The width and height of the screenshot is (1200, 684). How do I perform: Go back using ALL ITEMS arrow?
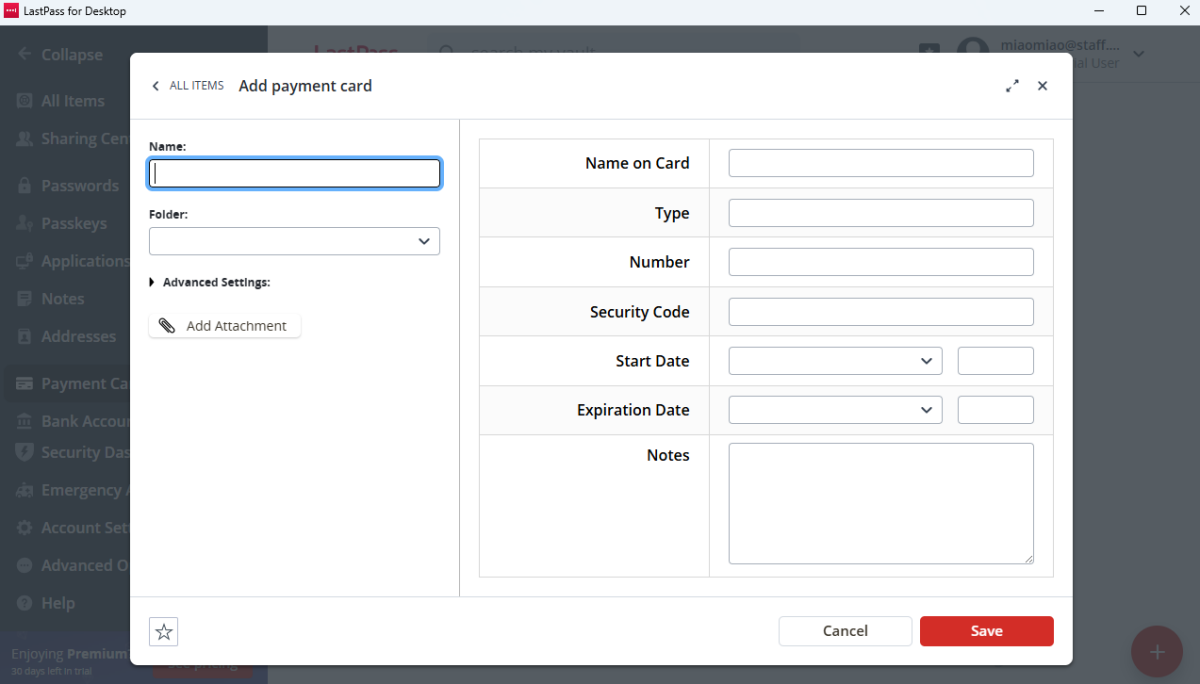point(156,86)
